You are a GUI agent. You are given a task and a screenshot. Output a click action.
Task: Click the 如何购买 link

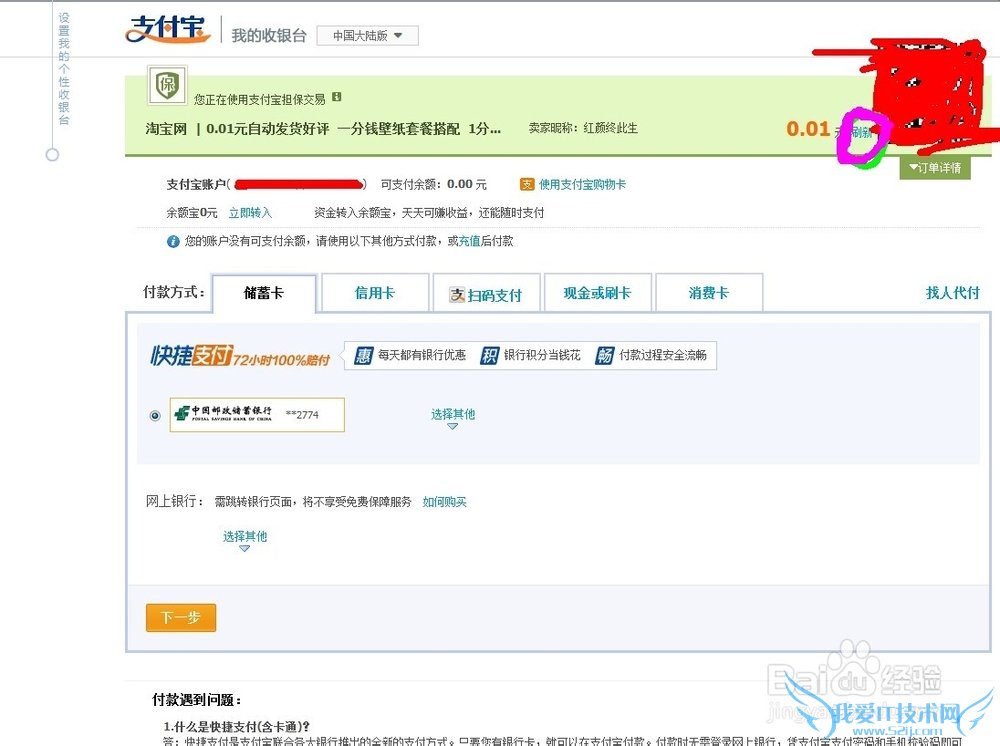coord(445,502)
